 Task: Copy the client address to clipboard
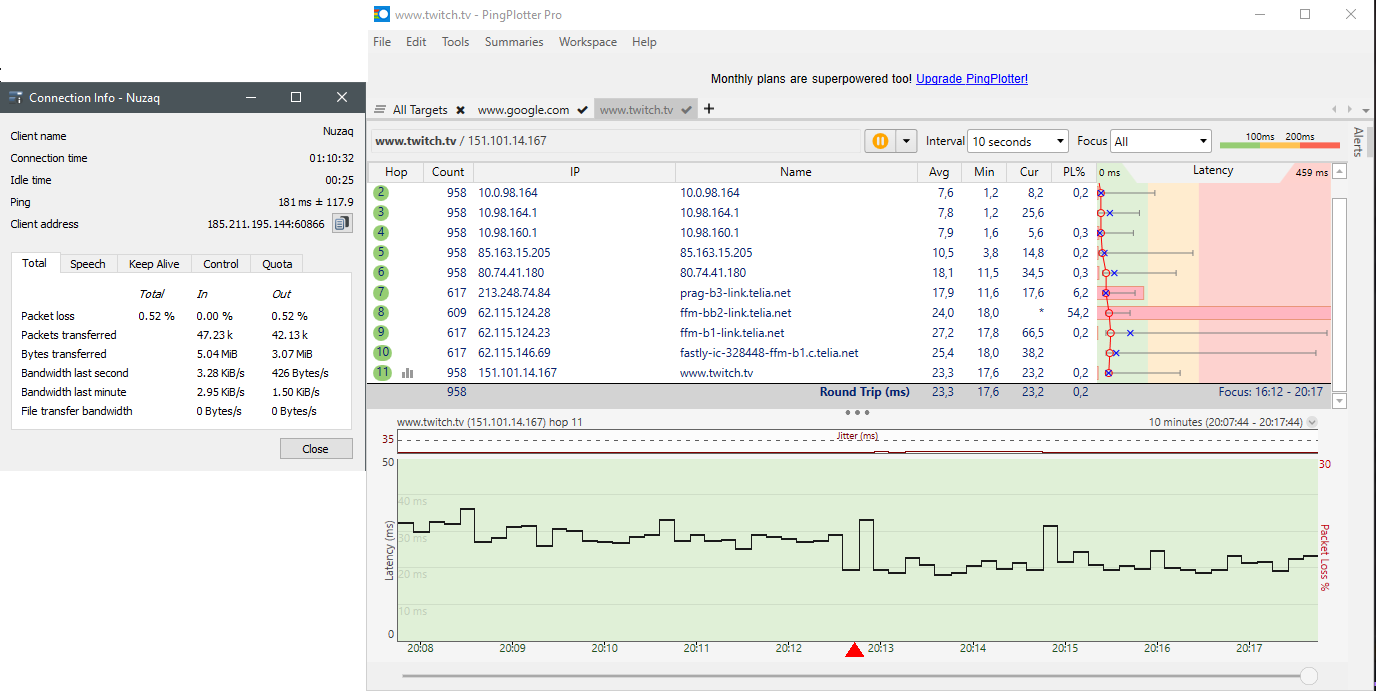342,224
